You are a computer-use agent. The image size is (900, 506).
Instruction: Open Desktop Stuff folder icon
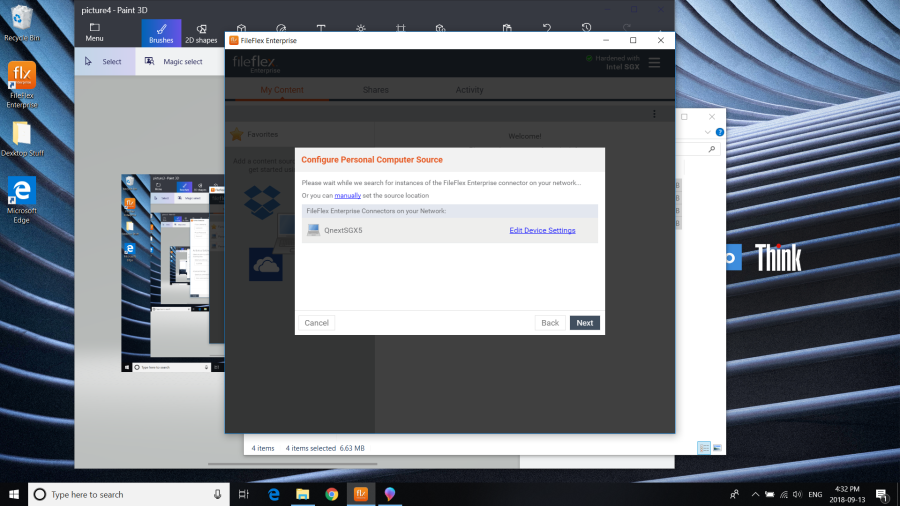coord(22,139)
